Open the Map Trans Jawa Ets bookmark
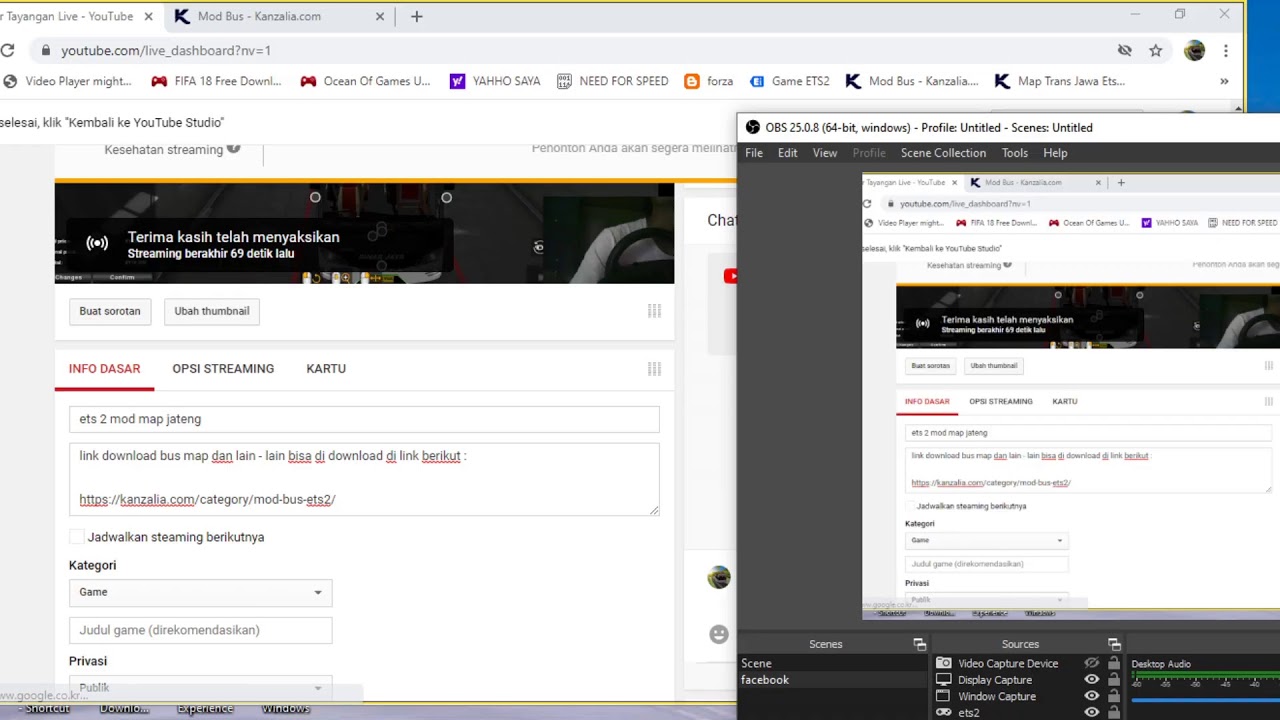Screen dimensions: 1280x720 1060,81
